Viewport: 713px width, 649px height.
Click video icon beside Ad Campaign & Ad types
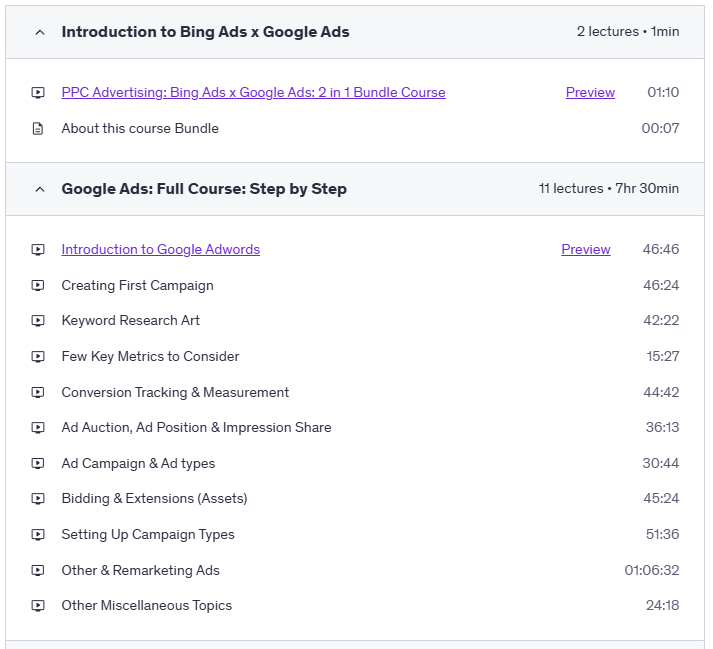coord(38,464)
